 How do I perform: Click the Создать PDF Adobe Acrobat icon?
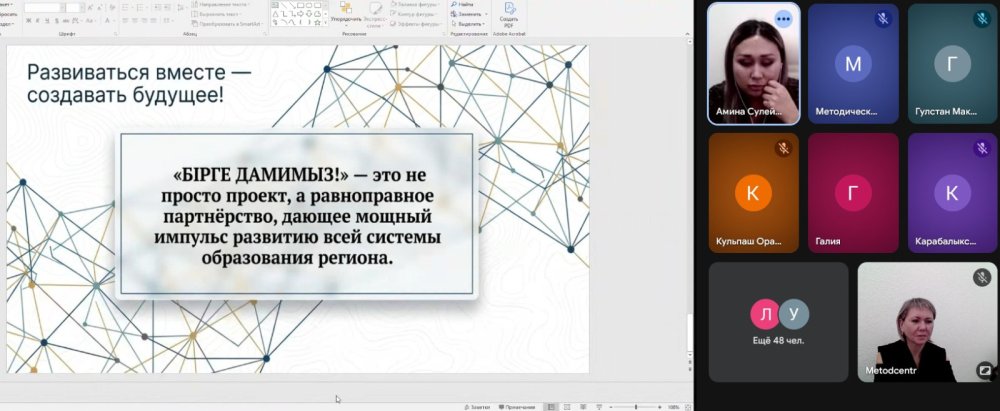pos(510,14)
